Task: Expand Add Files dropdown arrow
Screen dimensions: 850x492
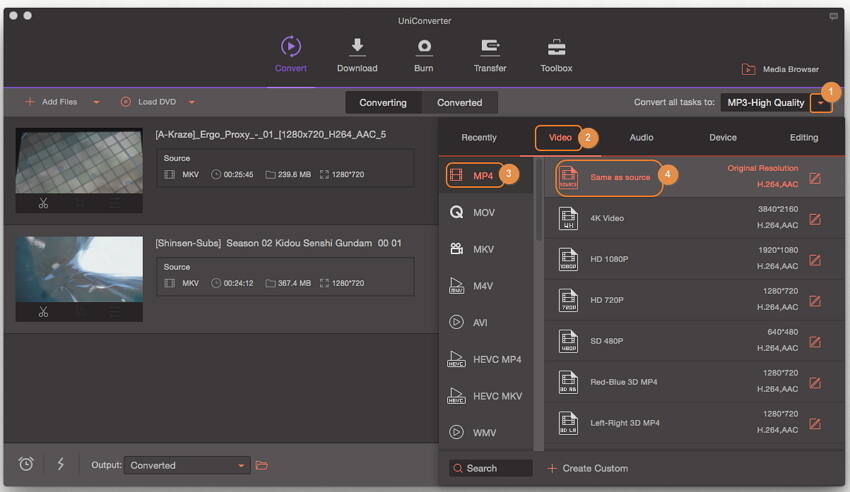Action: point(96,102)
